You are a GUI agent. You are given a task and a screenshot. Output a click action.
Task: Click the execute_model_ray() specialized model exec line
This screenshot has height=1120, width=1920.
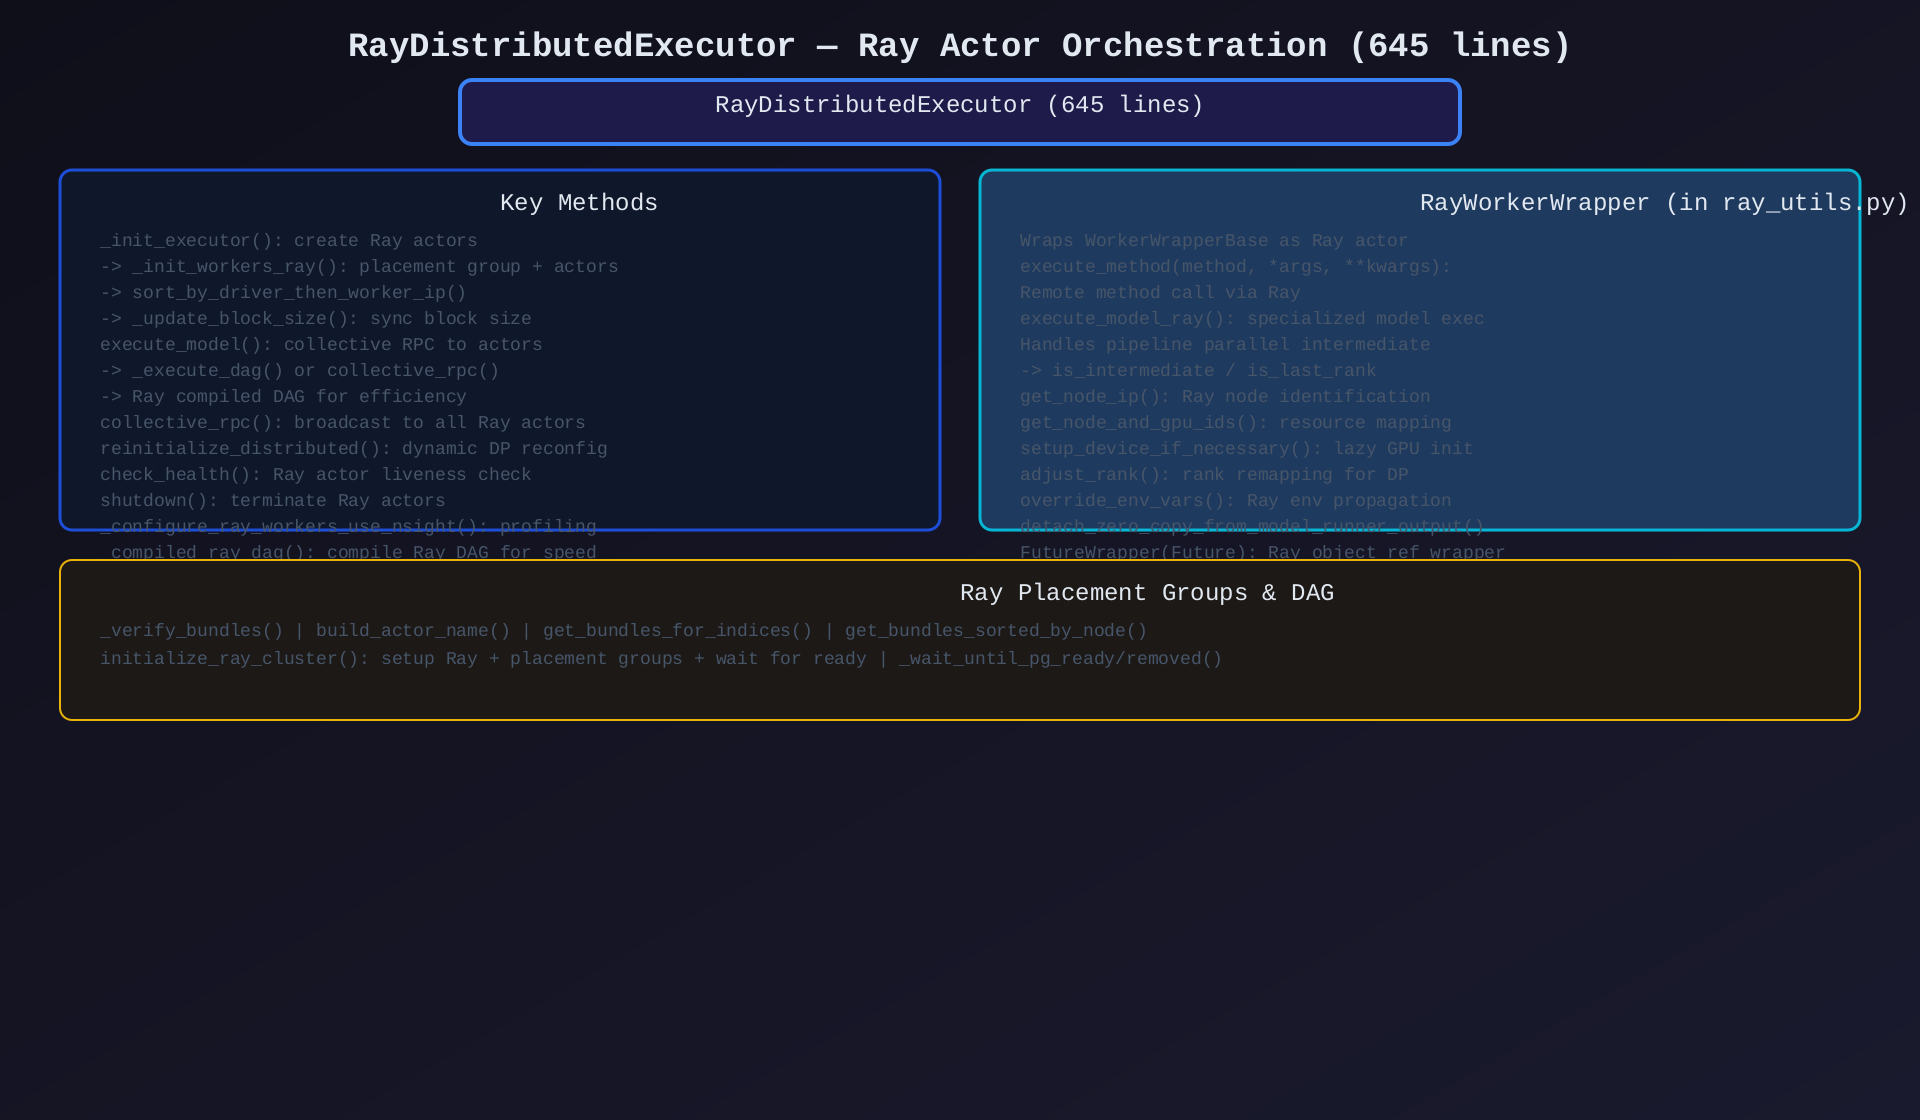(x=1251, y=319)
